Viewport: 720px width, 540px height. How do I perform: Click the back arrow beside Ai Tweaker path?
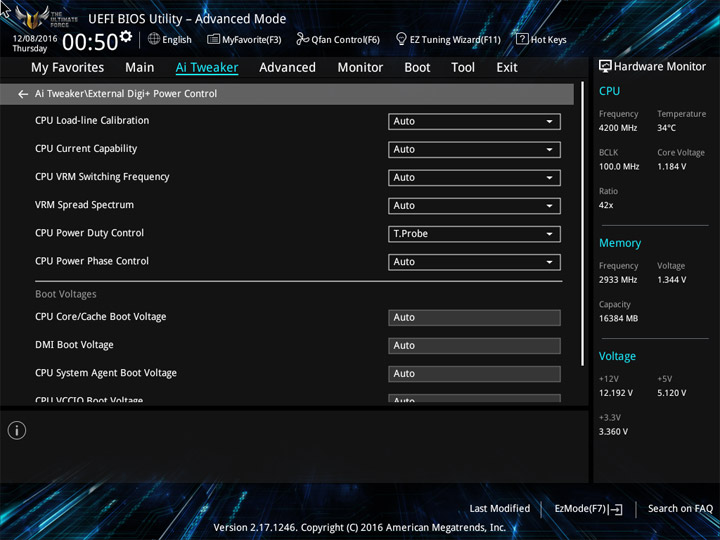click(x=22, y=94)
